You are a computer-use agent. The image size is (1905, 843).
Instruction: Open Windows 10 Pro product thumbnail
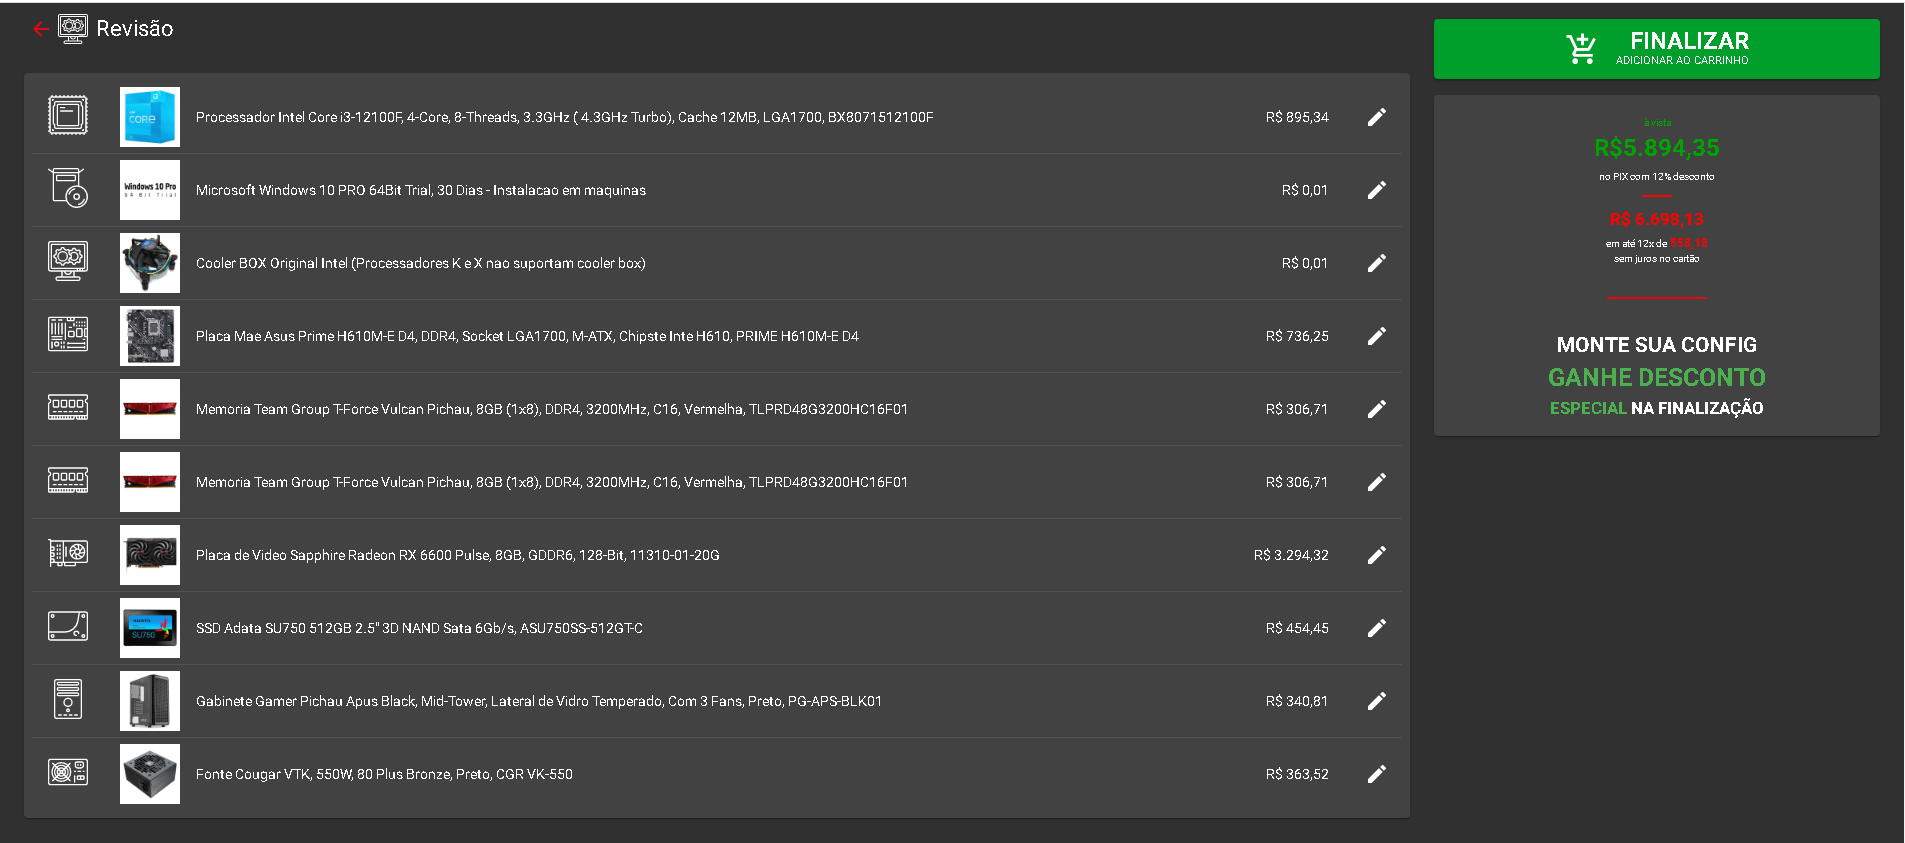150,190
